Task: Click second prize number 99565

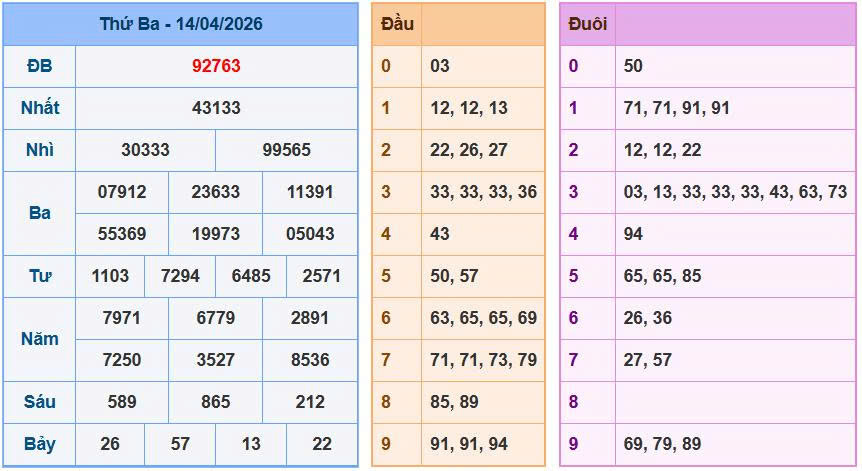Action: pos(286,150)
